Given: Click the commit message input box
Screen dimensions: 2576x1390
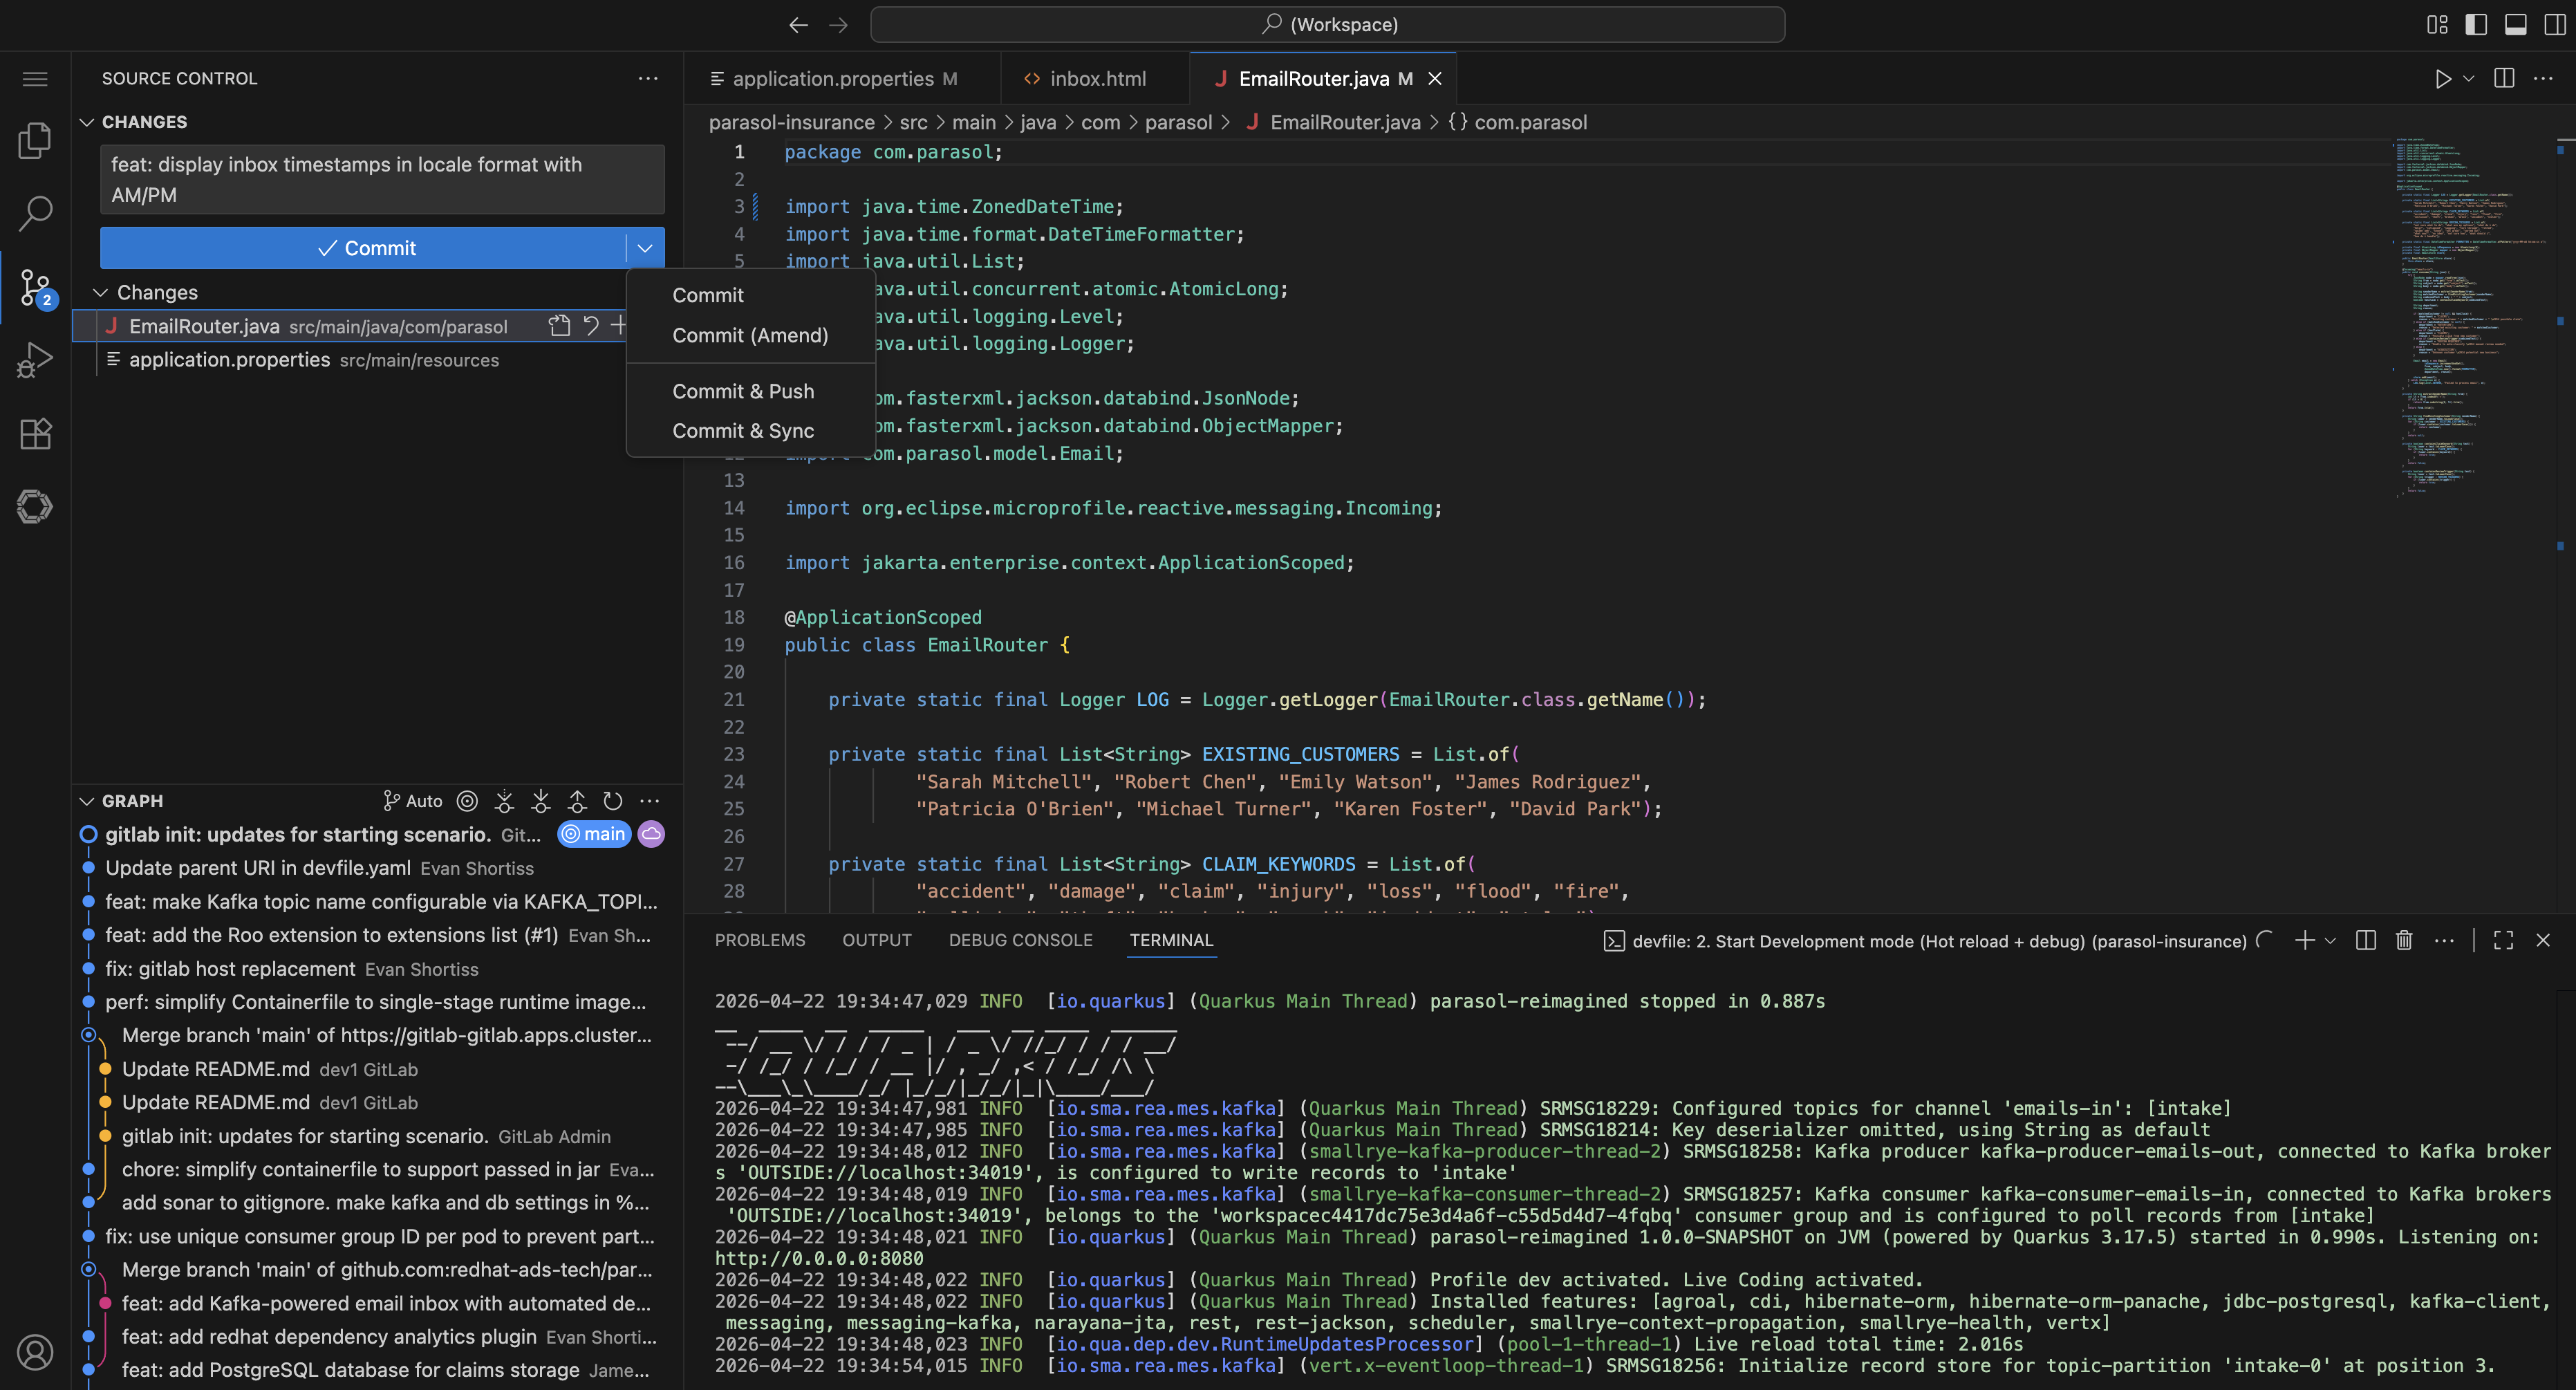Looking at the screenshot, I should coord(381,180).
